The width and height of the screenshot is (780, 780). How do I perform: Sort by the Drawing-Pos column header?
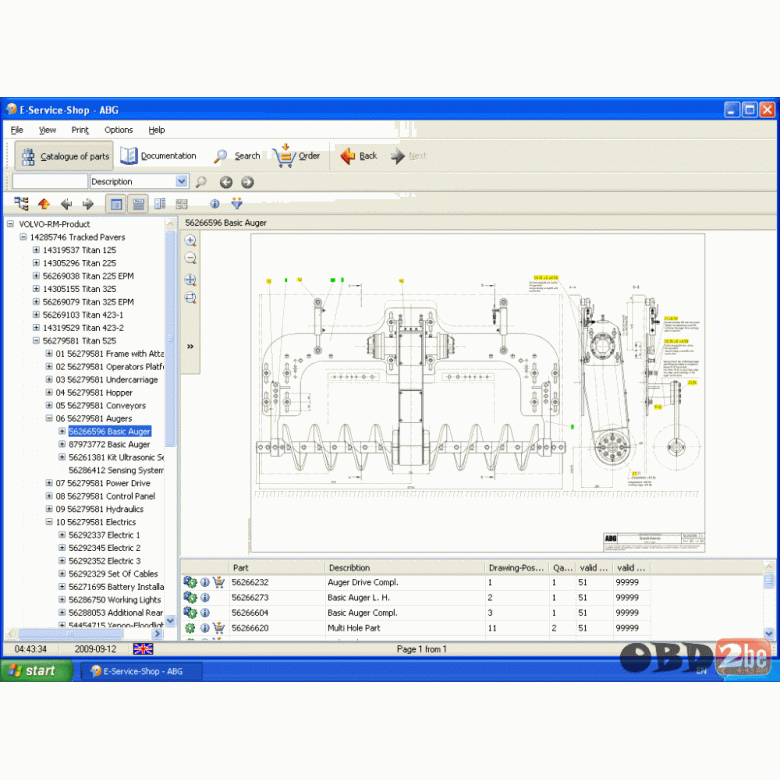(x=516, y=568)
